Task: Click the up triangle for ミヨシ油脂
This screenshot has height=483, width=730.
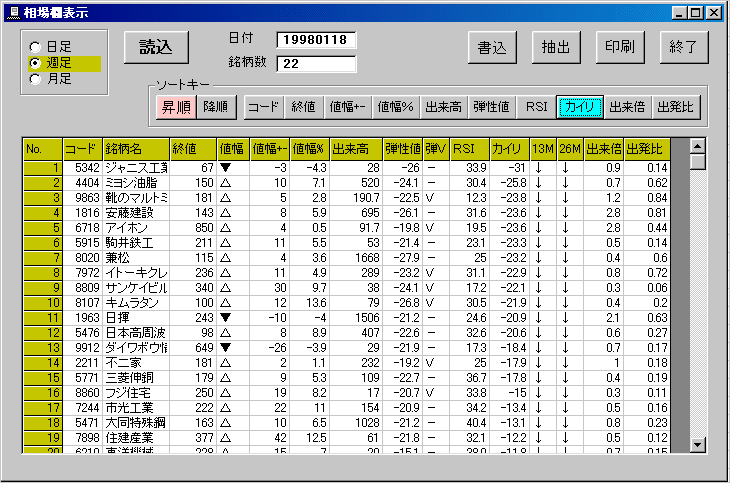Action: pyautogui.click(x=226, y=183)
